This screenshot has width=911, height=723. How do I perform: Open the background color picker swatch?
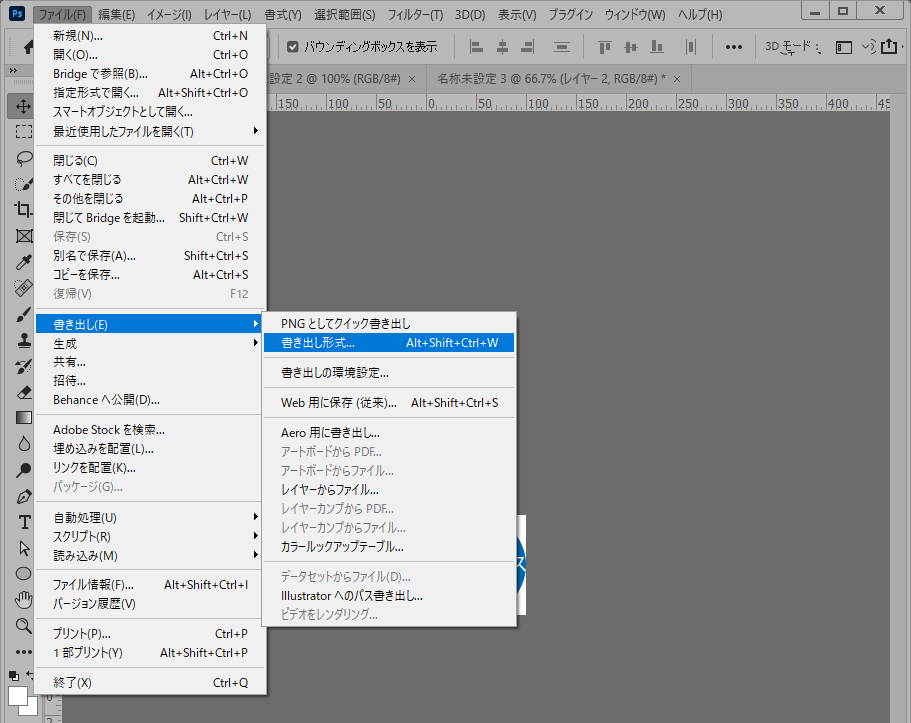[33, 708]
